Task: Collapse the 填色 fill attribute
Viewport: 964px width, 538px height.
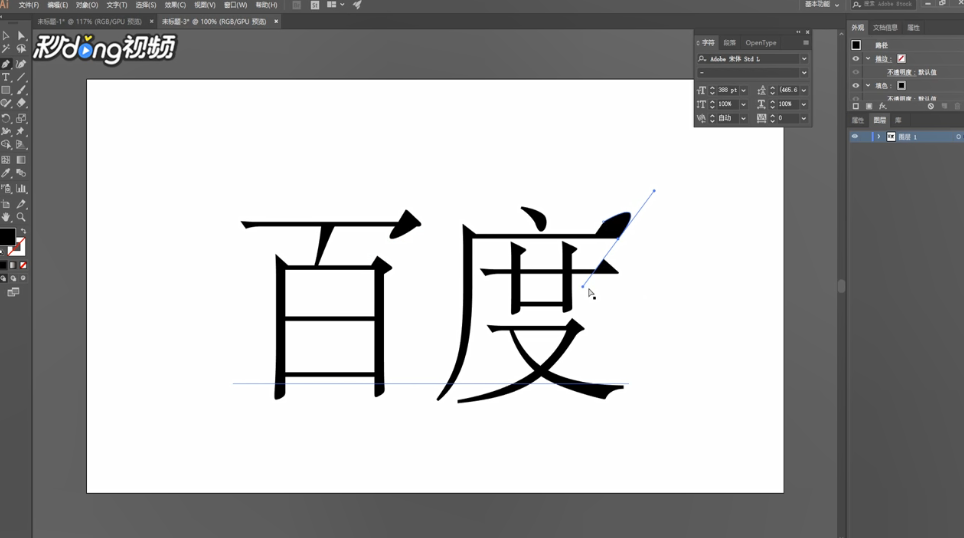Action: pos(868,85)
